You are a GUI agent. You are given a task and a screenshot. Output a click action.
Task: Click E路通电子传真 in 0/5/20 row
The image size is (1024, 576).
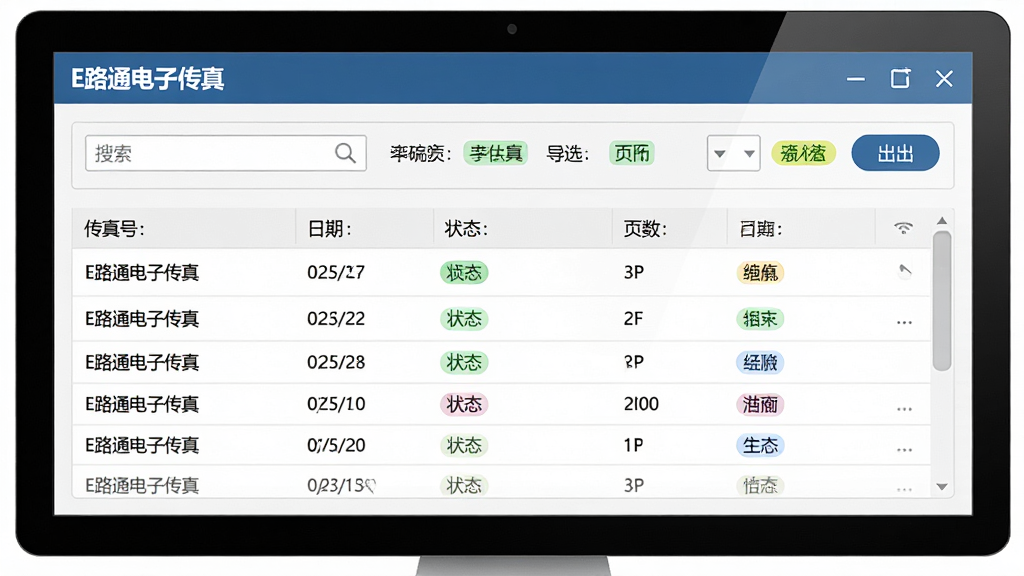(142, 445)
